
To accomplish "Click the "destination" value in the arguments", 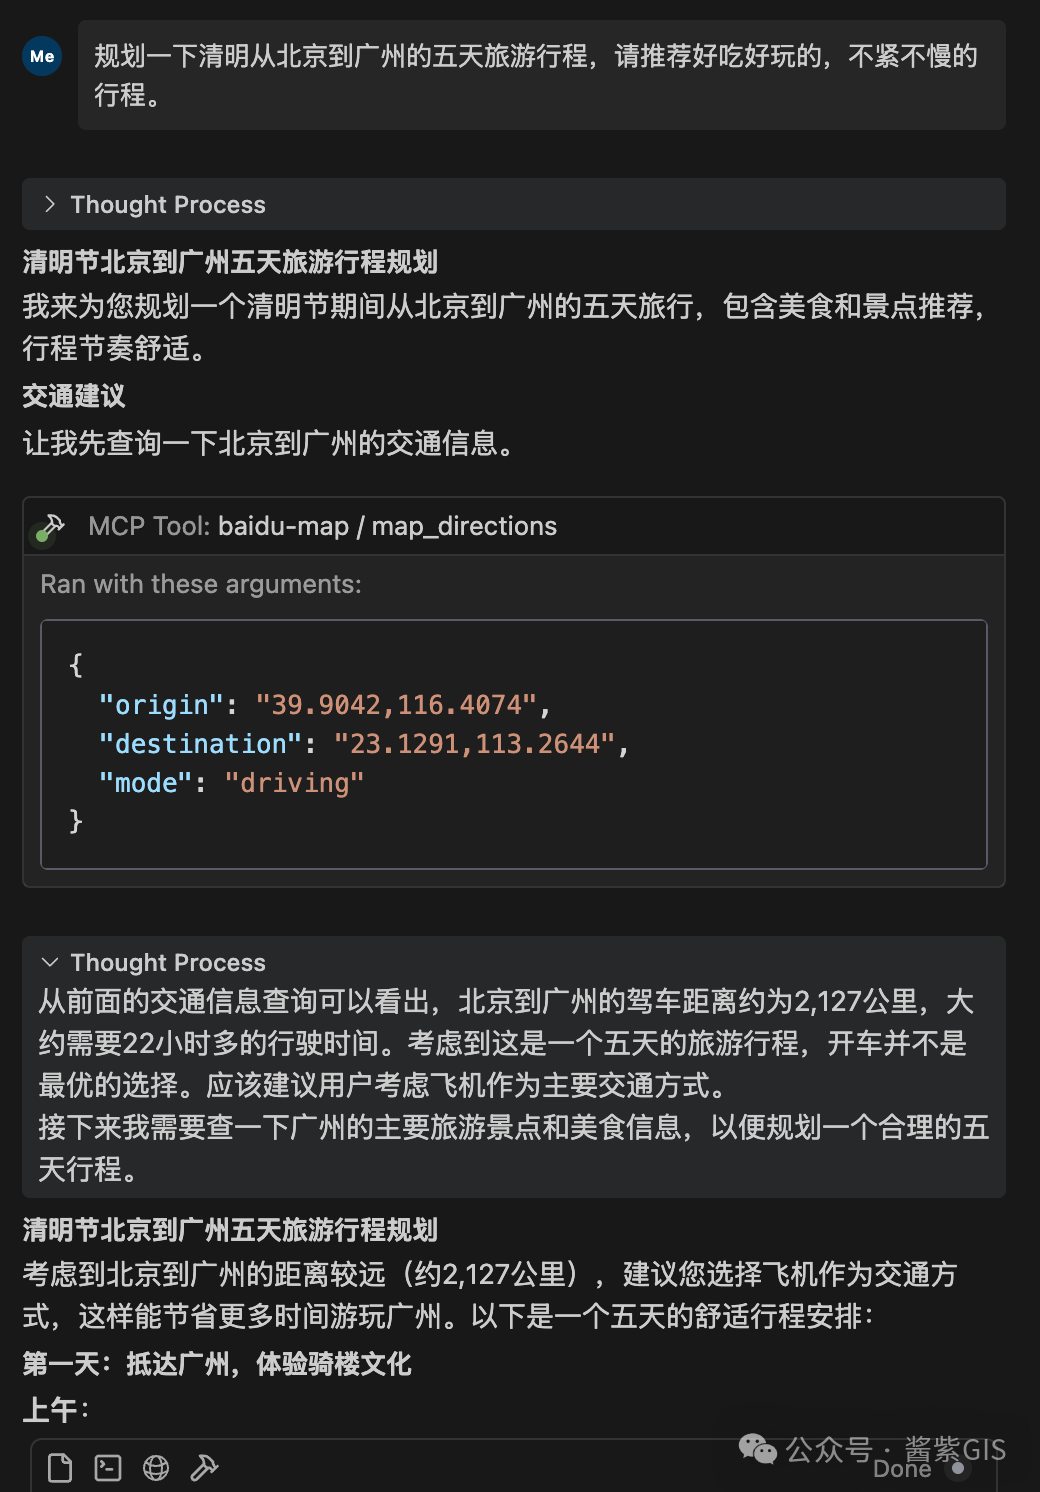I will point(474,744).
